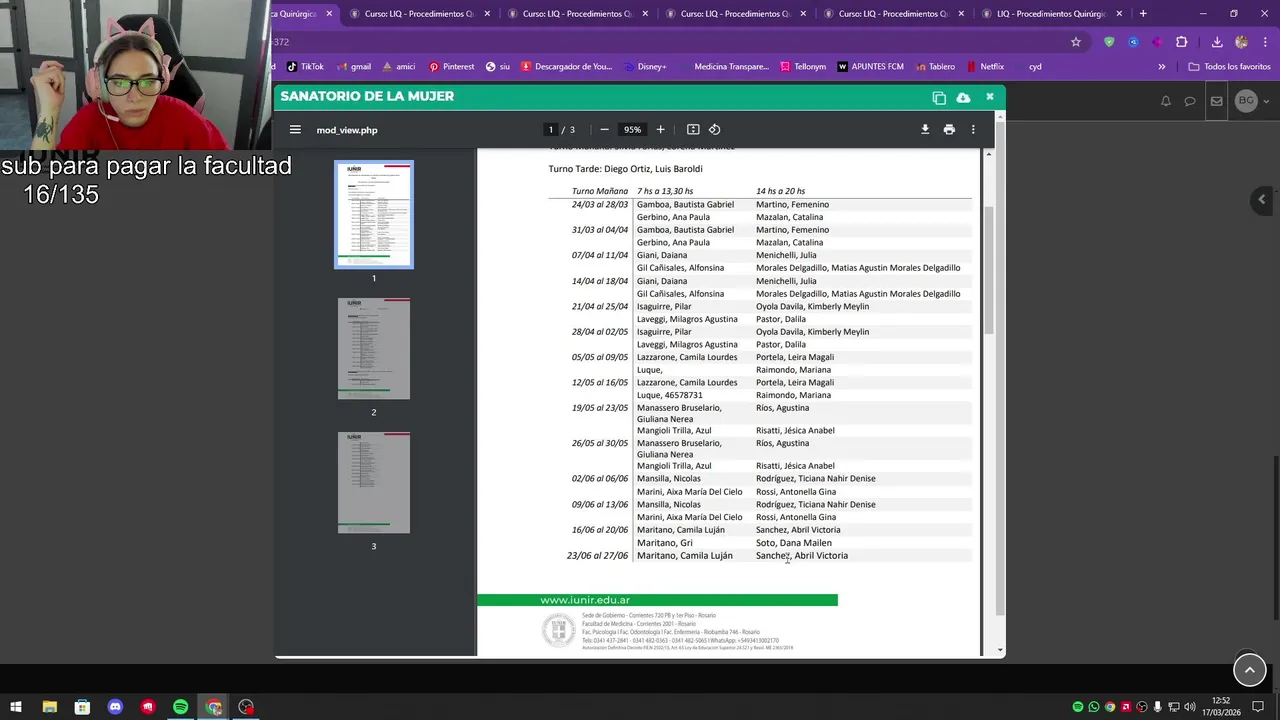Select page 3 thumbnail in sidebar
This screenshot has height=720, width=1280.
point(374,482)
